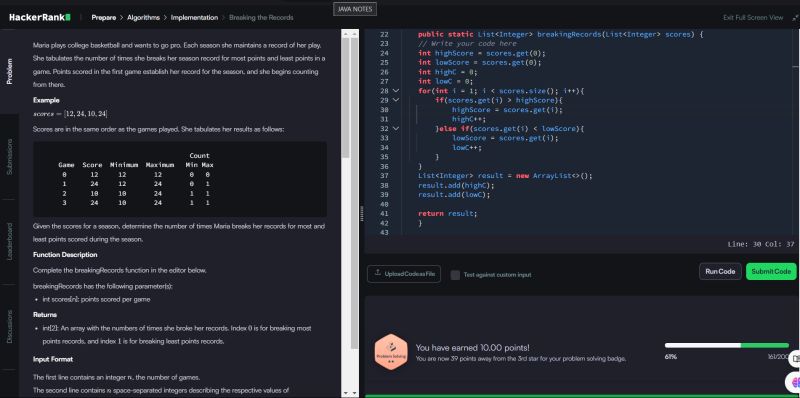Click 'result.add(lowC);' code line

click(454, 194)
